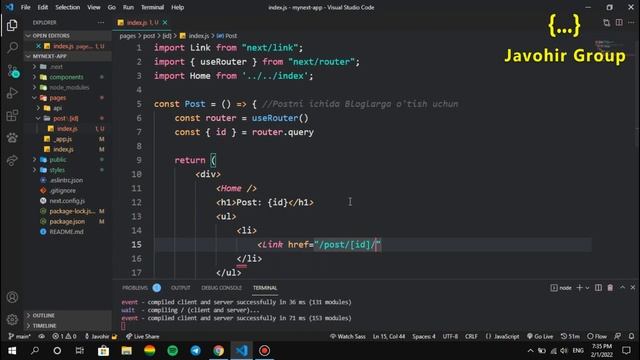Open the View menu
The width and height of the screenshot is (640, 360).
pyautogui.click(x=93, y=7)
